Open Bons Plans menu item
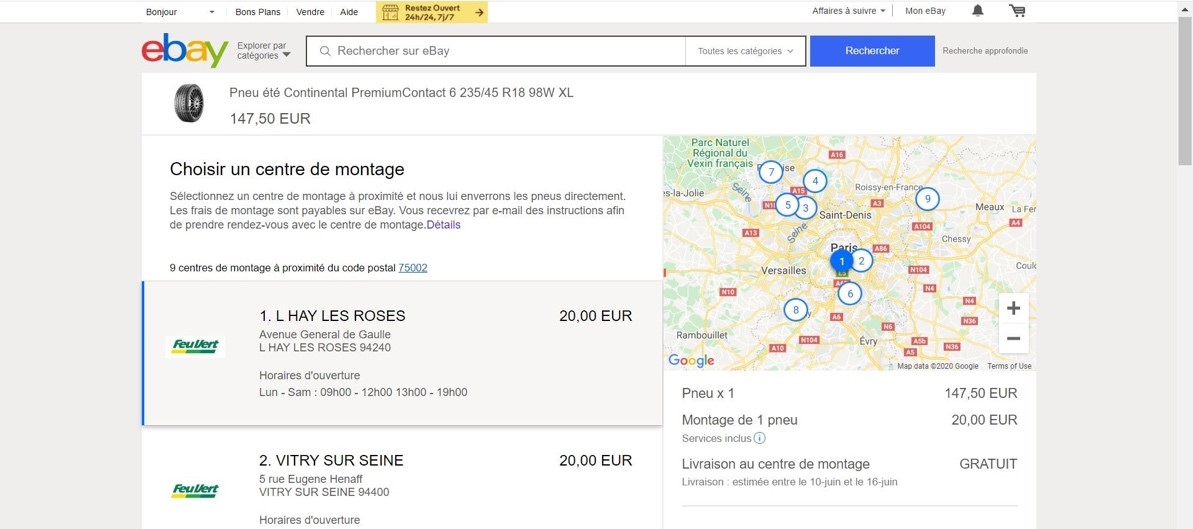This screenshot has height=529, width=1193. [258, 12]
